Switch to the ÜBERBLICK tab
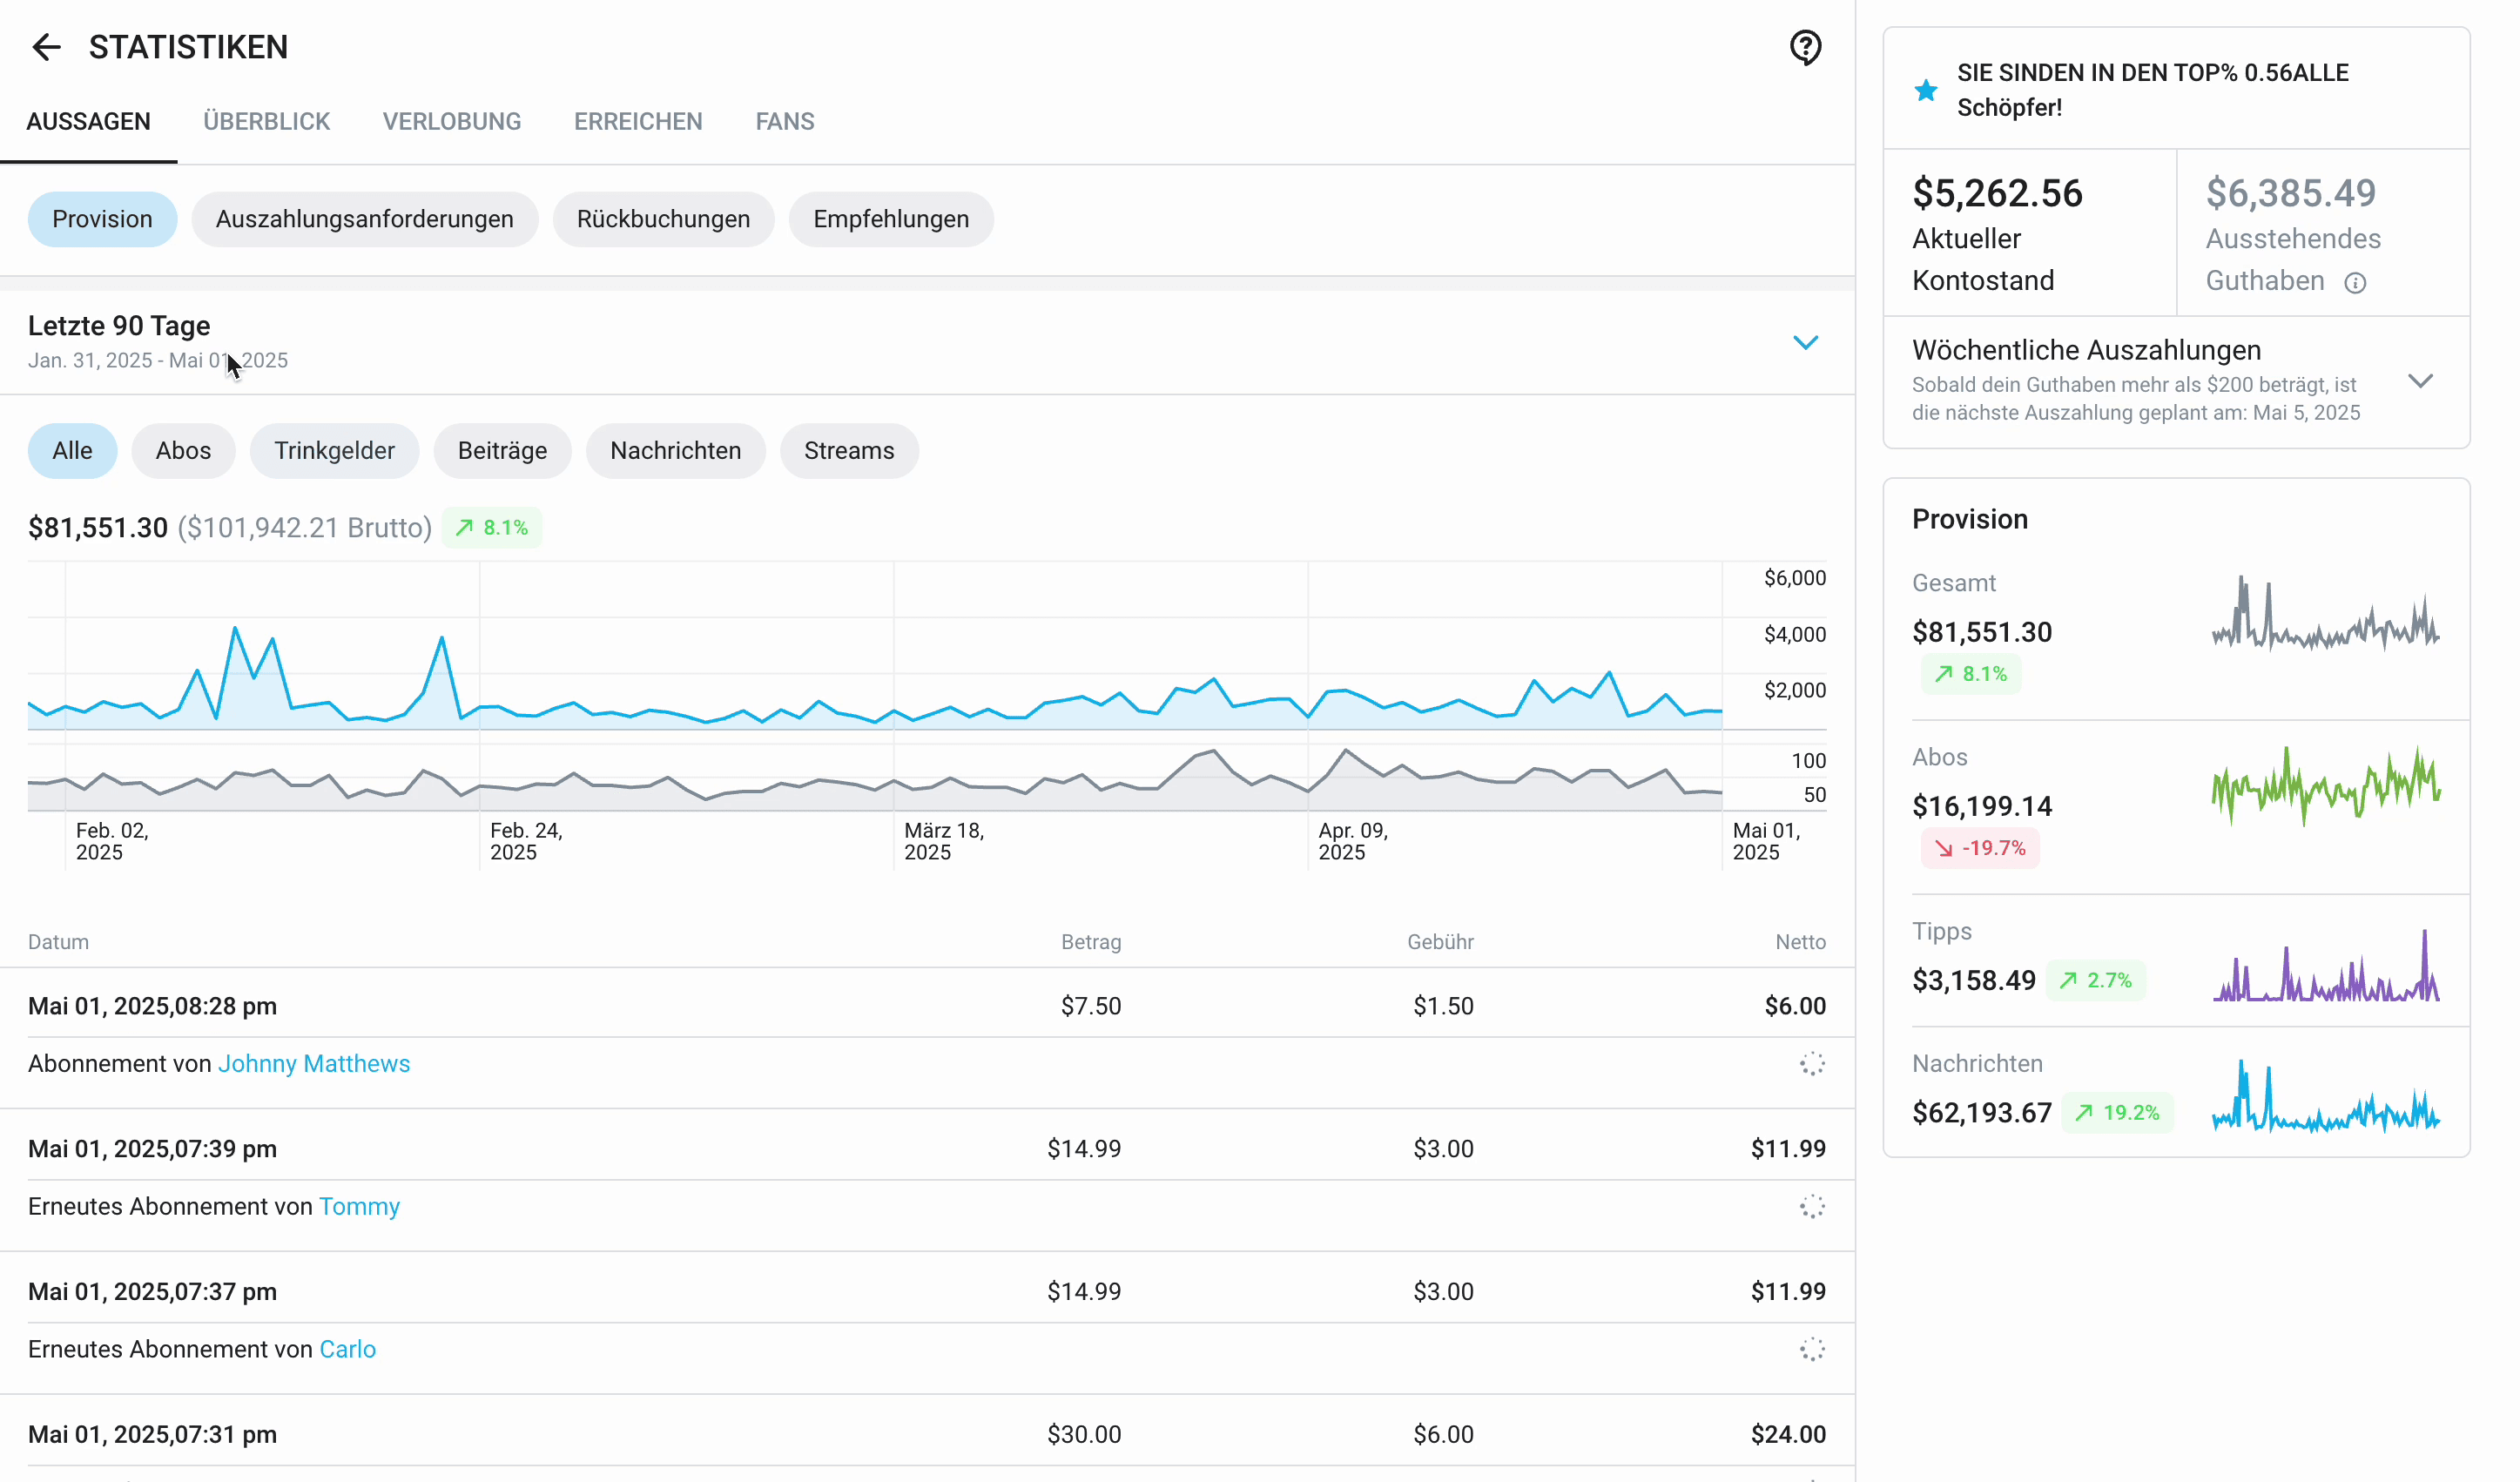 coord(266,122)
